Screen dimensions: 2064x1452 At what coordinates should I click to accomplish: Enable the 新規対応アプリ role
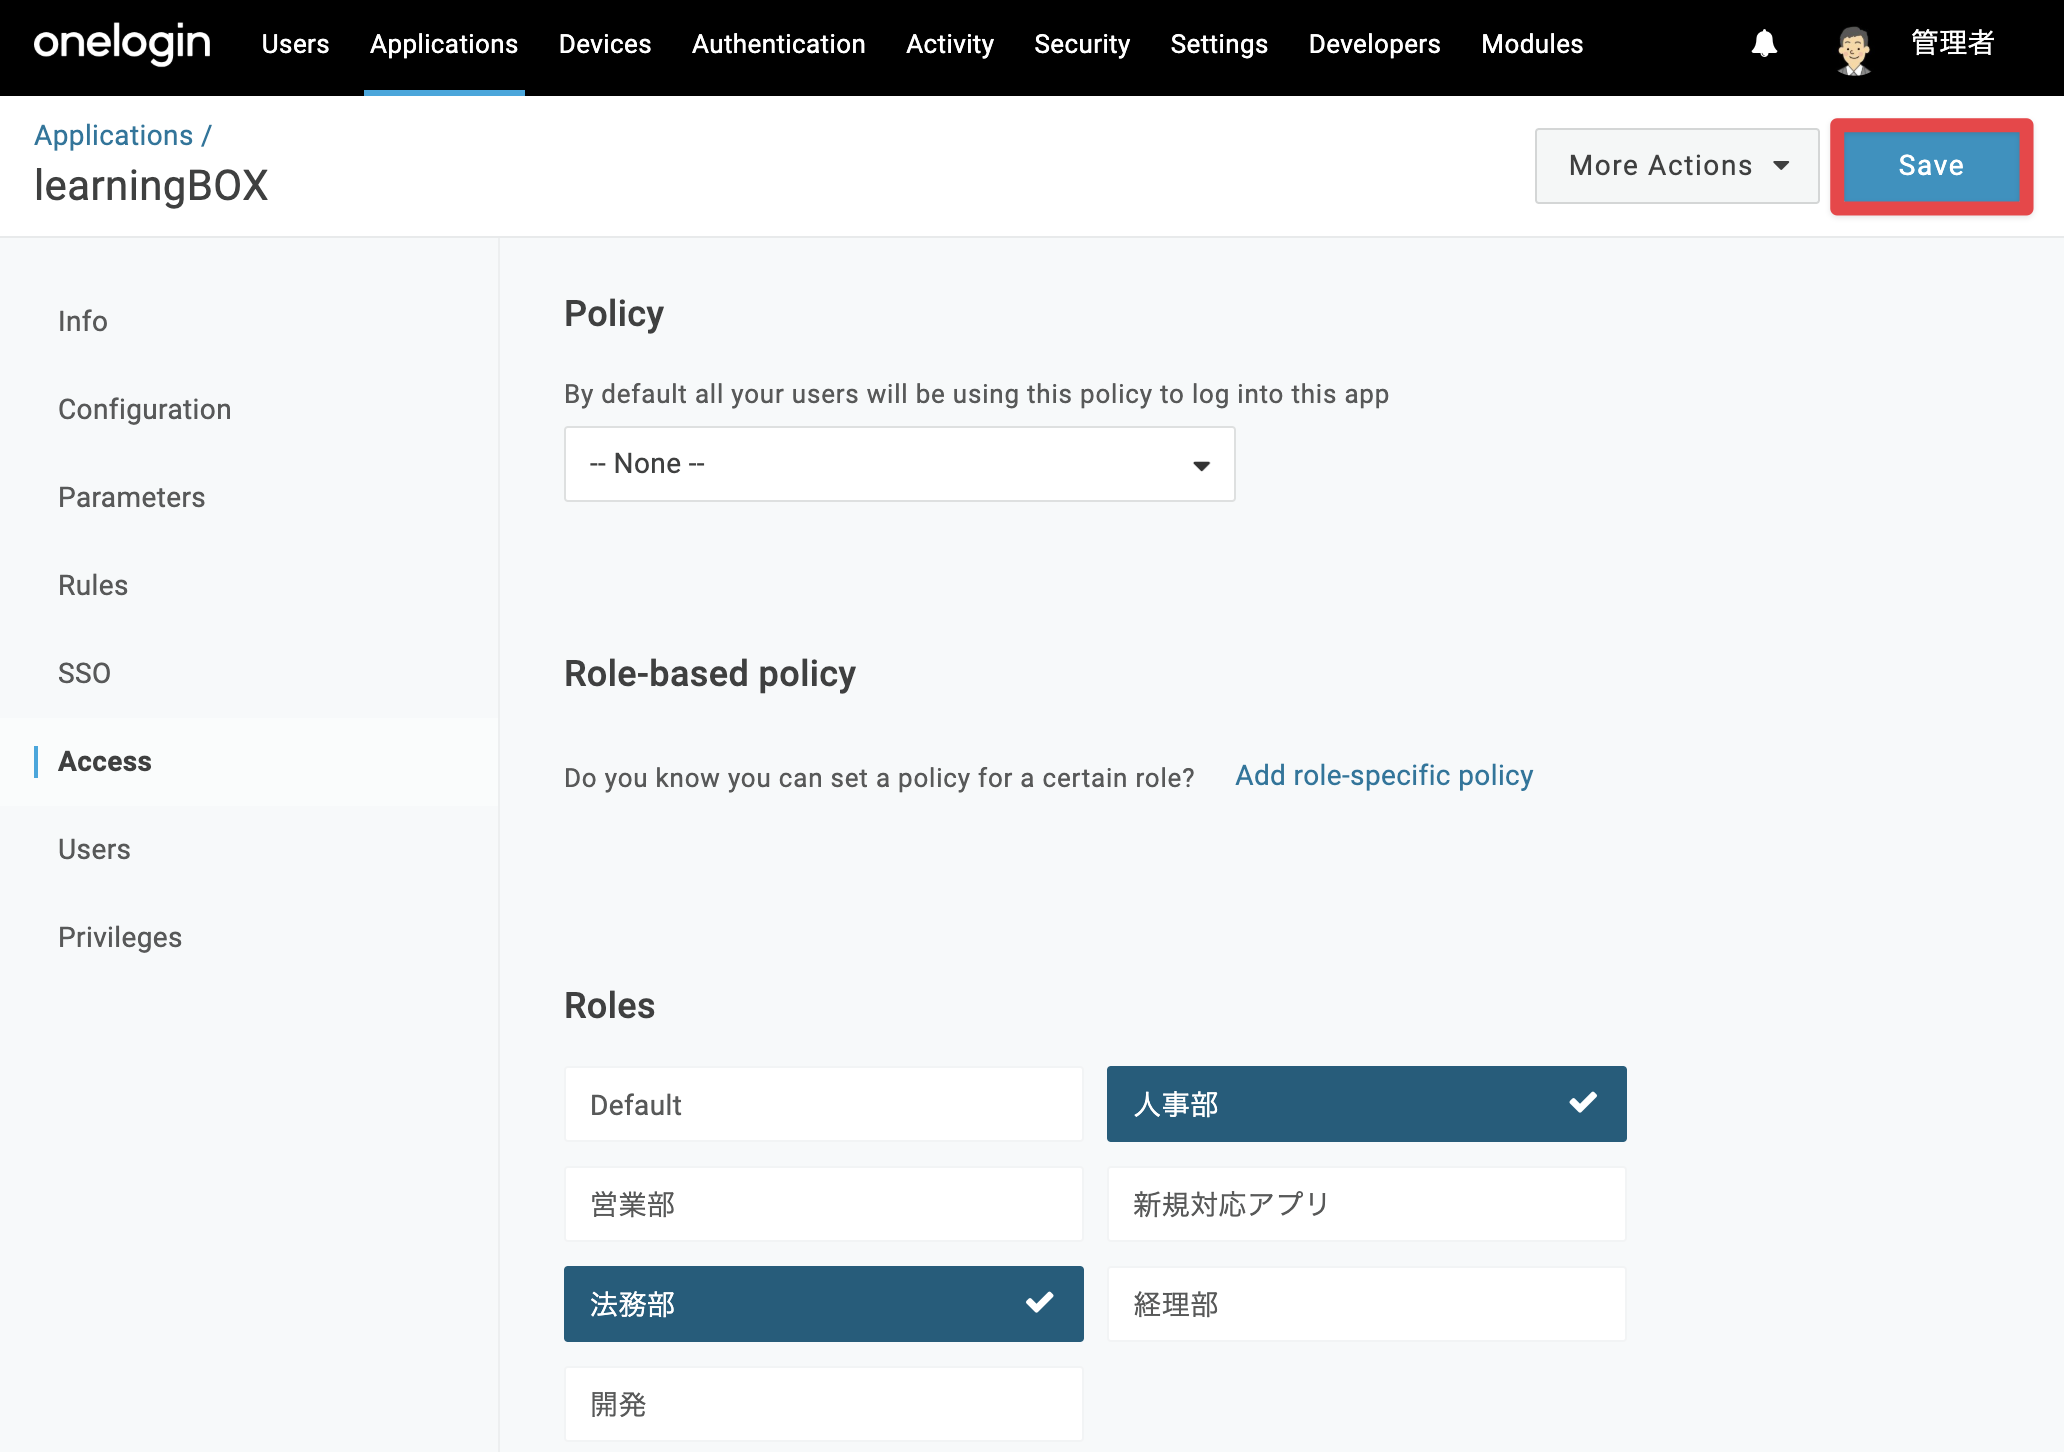click(1367, 1204)
